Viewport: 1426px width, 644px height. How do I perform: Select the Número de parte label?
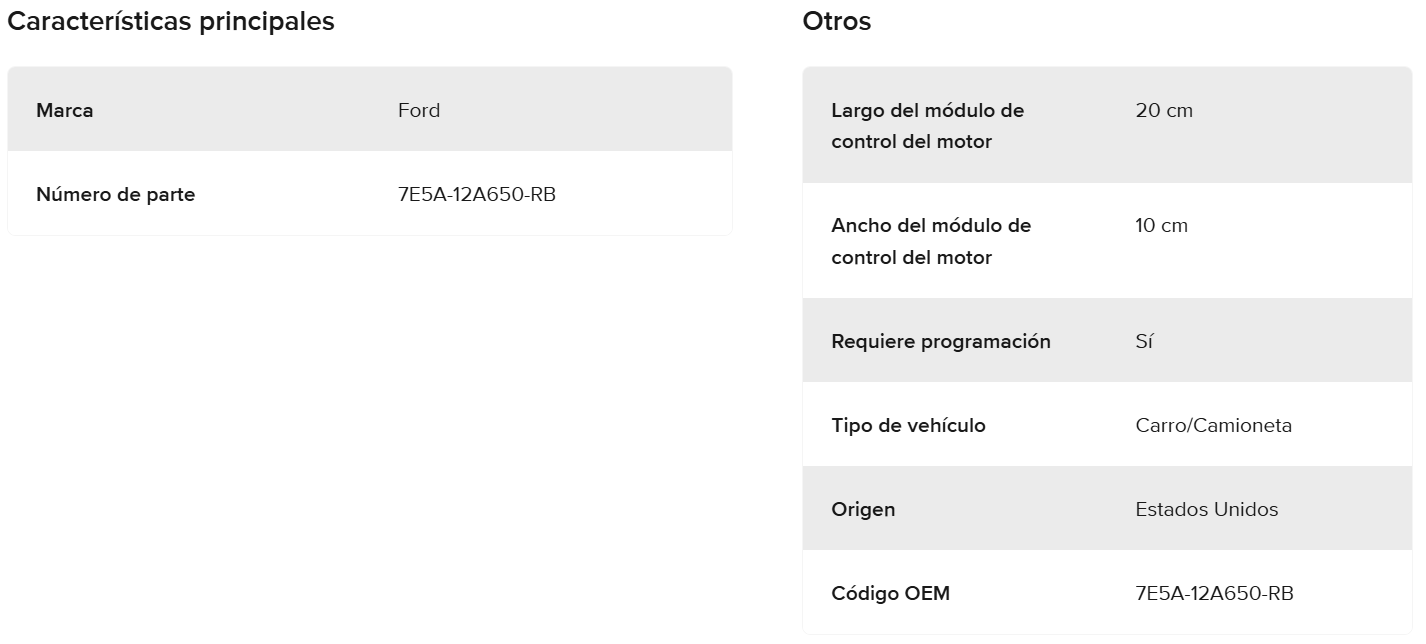click(x=116, y=194)
